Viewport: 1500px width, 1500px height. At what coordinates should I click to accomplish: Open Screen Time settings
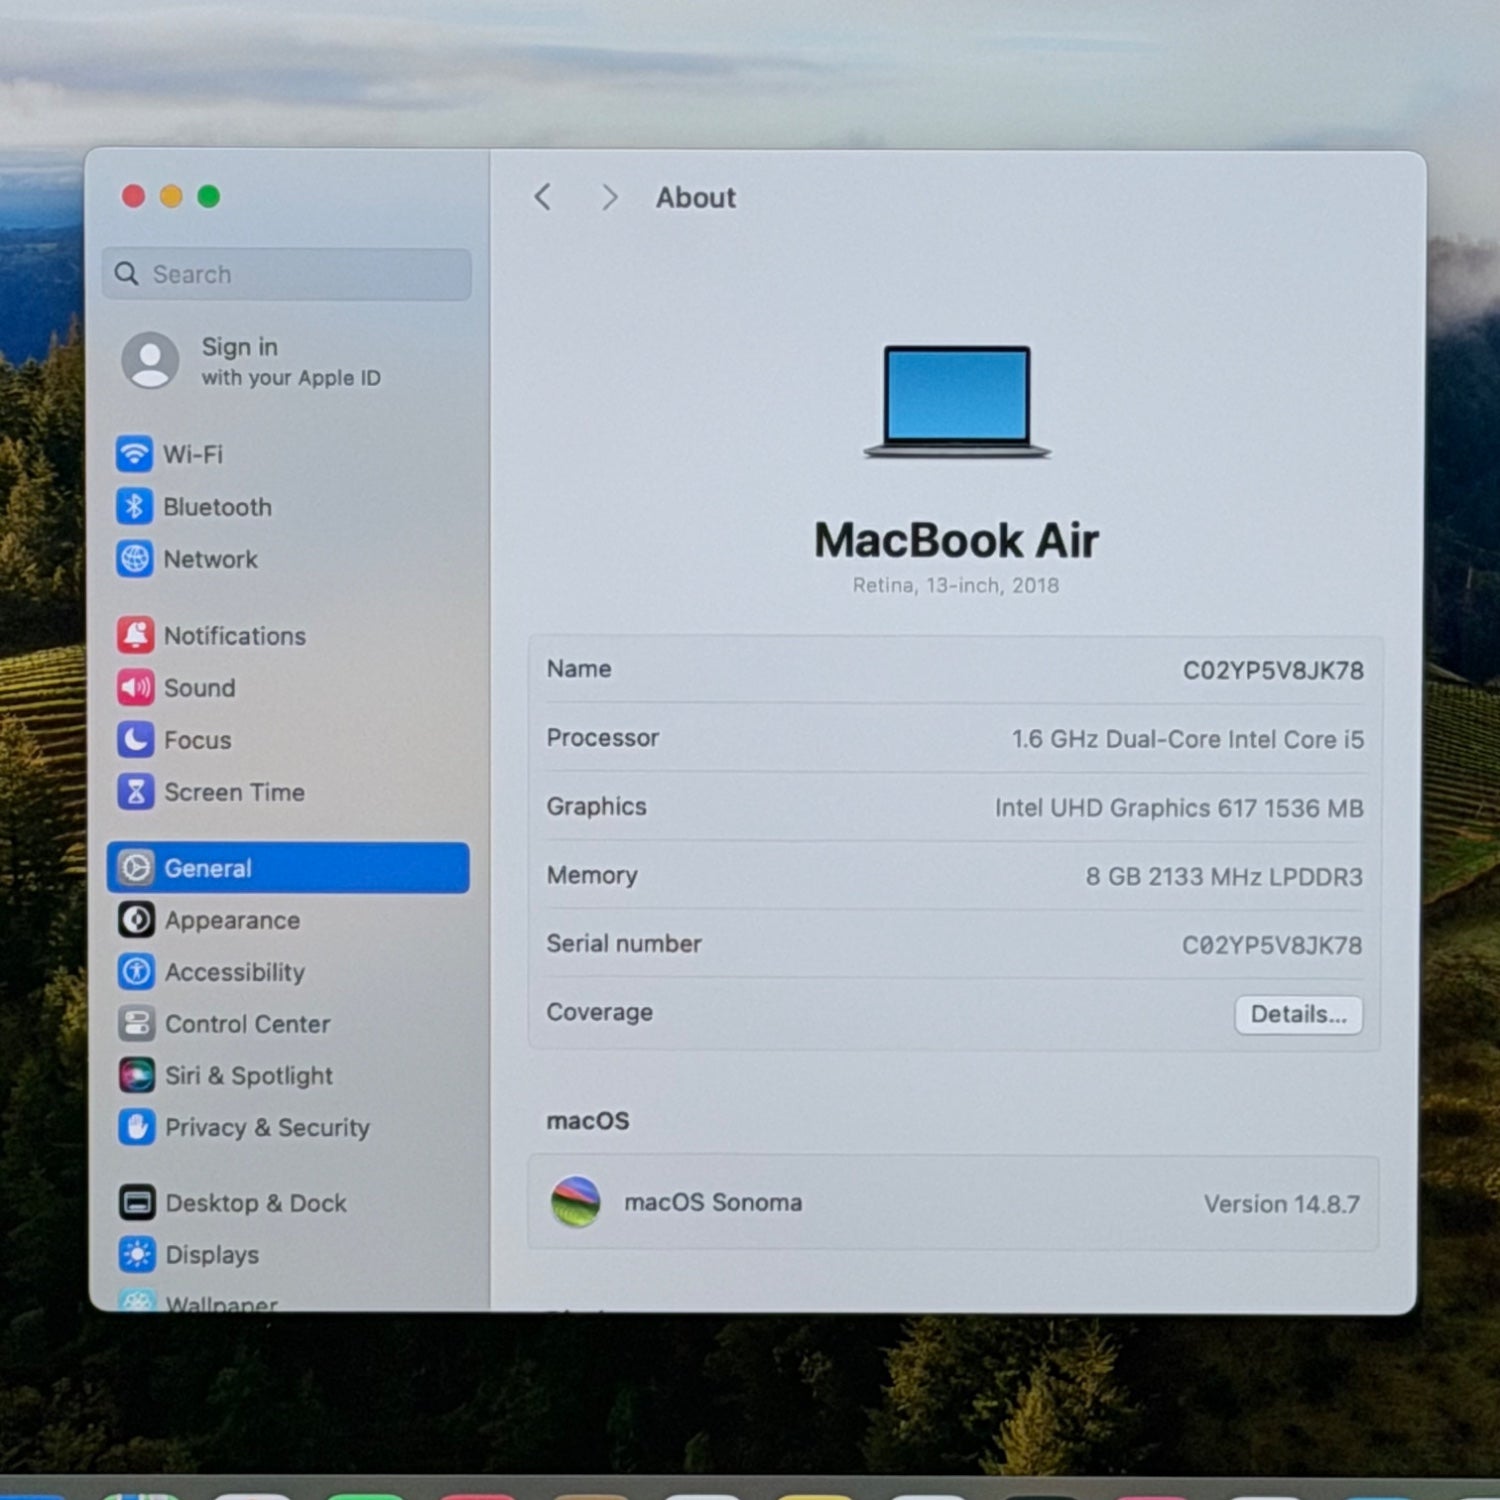click(x=211, y=792)
